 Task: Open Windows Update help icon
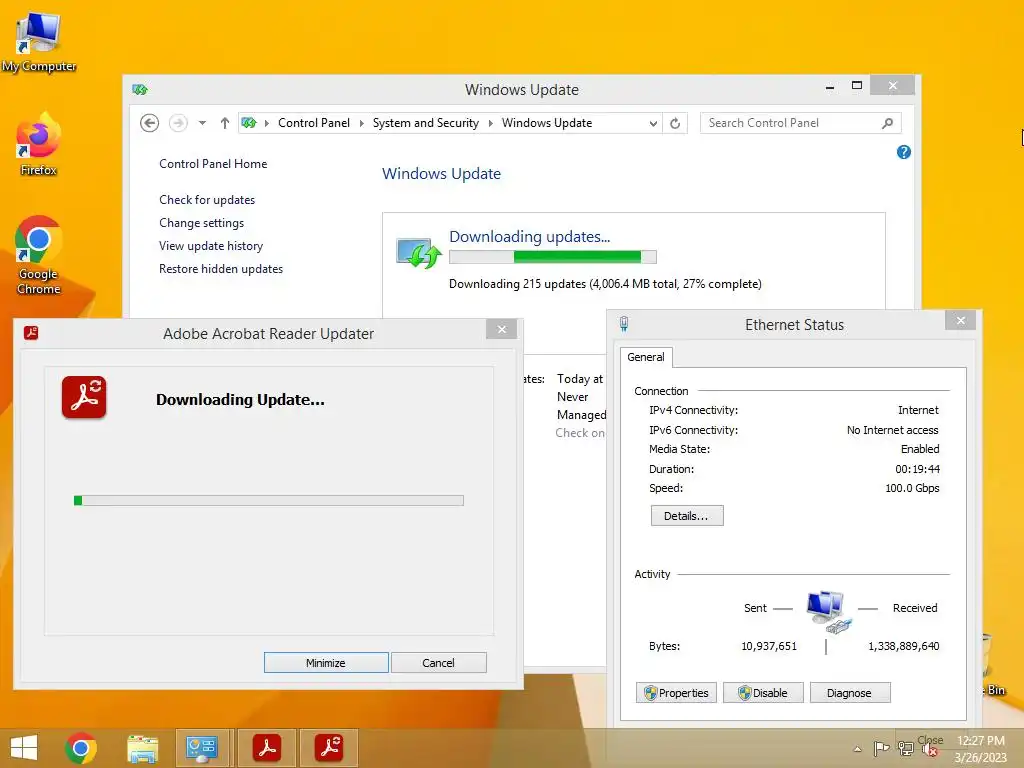(x=904, y=152)
